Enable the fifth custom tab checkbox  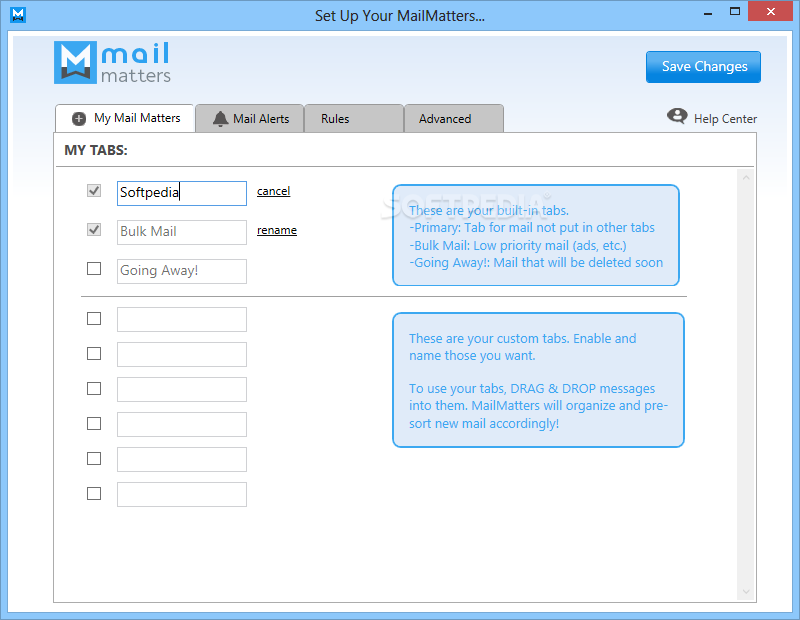click(94, 458)
